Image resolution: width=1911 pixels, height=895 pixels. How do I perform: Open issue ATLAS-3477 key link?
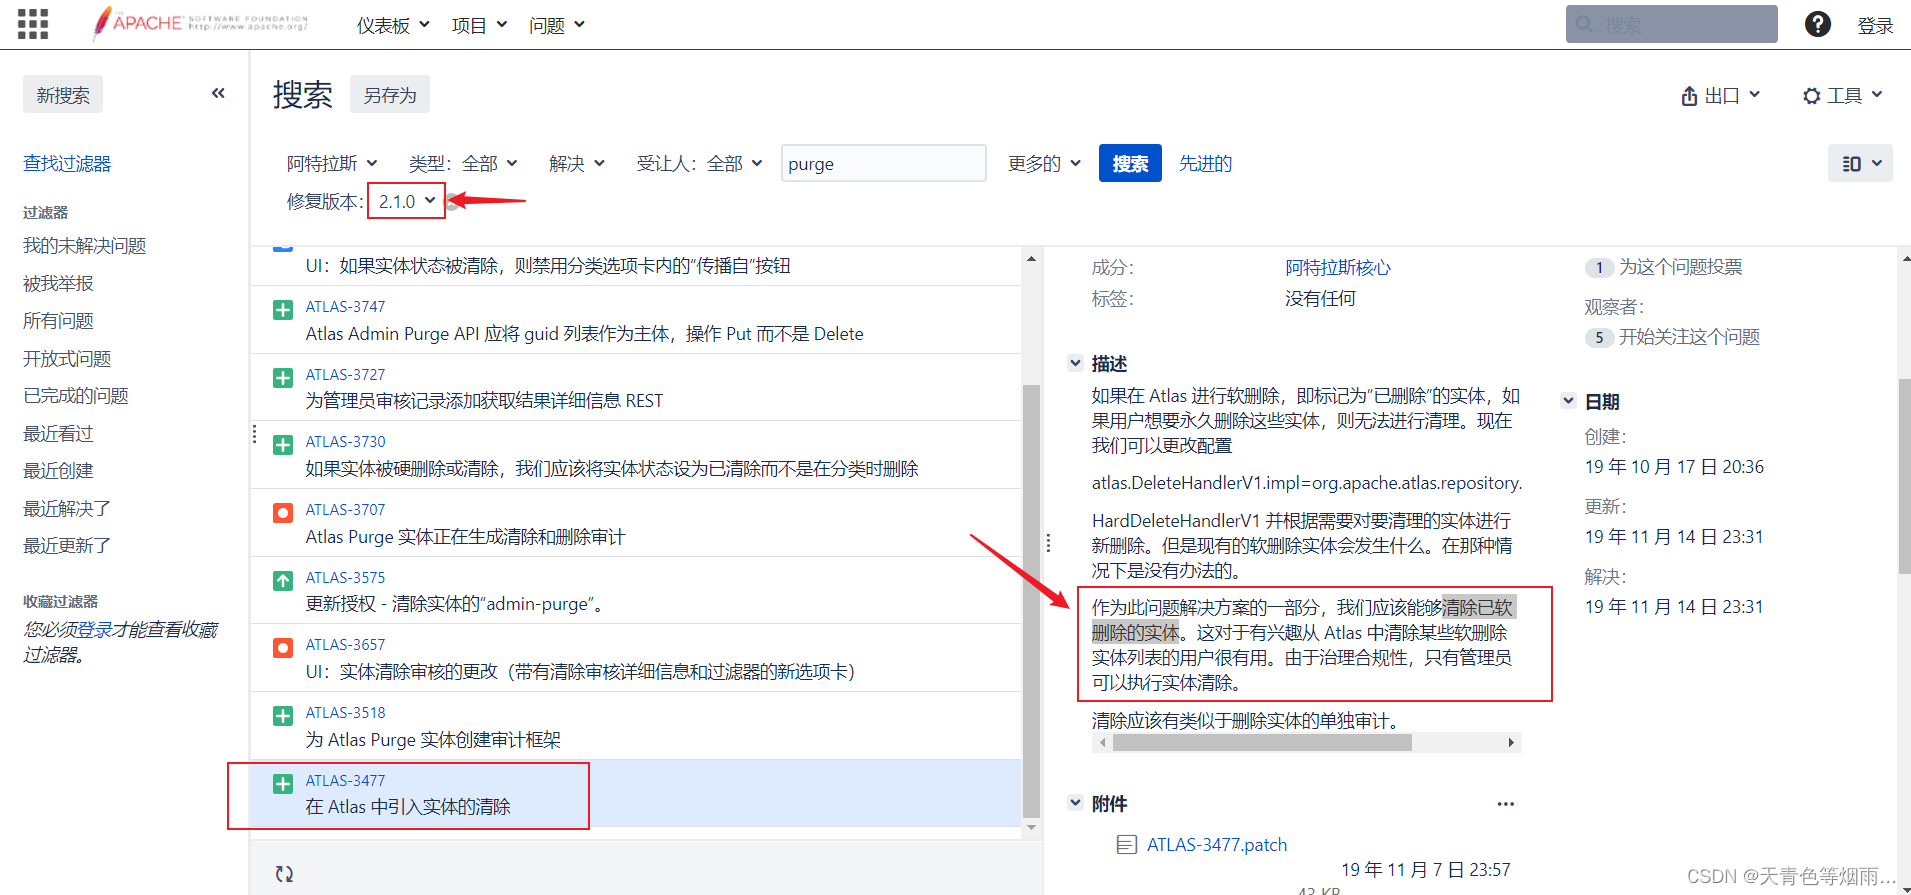[x=345, y=781]
